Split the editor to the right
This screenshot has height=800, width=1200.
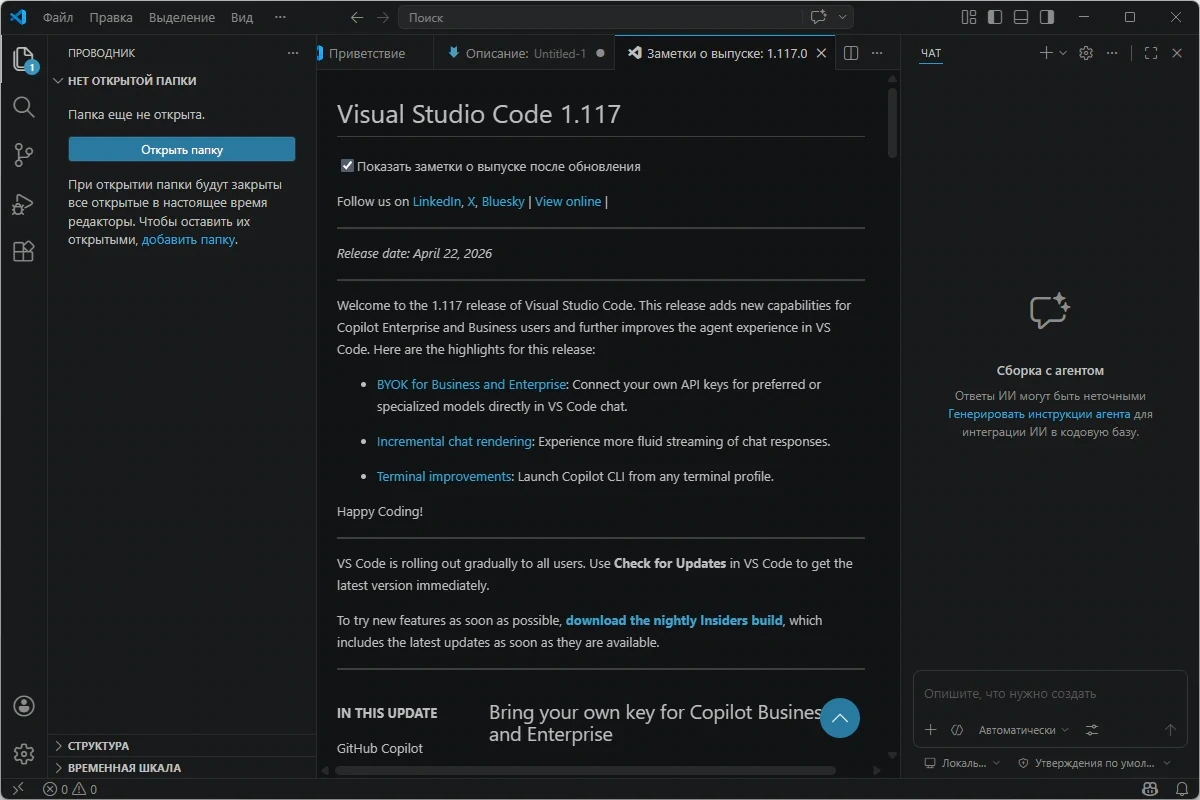(851, 53)
